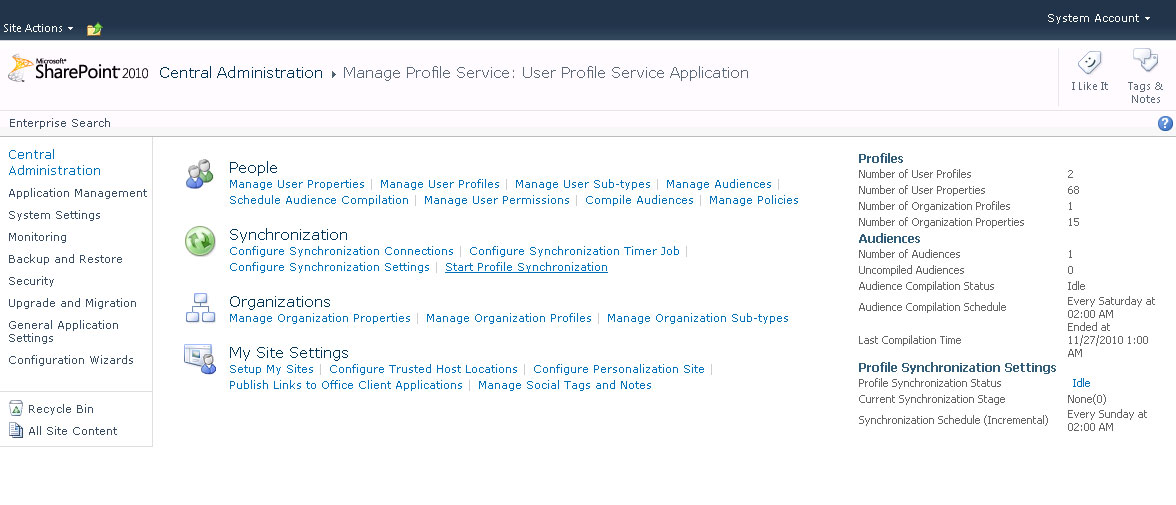The width and height of the screenshot is (1176, 505).
Task: Click the Current Synchronization Stage label
Action: 932,399
